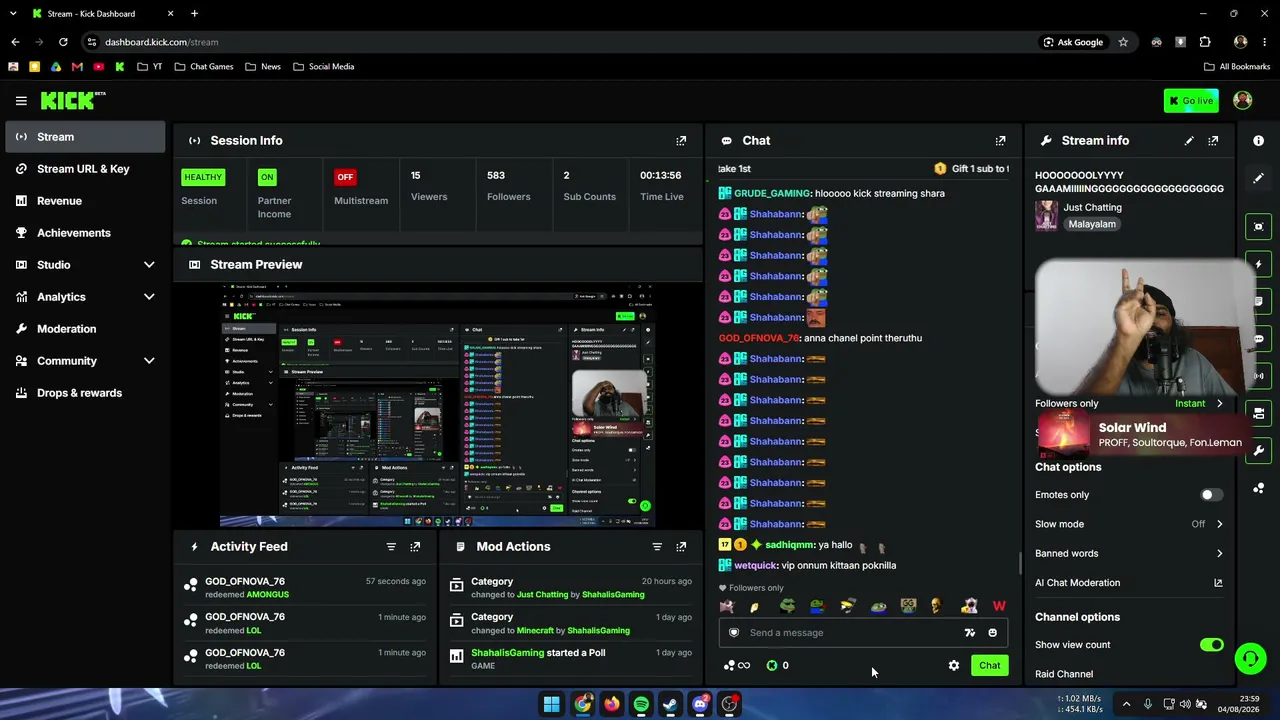Open the Windows Start button

click(551, 705)
